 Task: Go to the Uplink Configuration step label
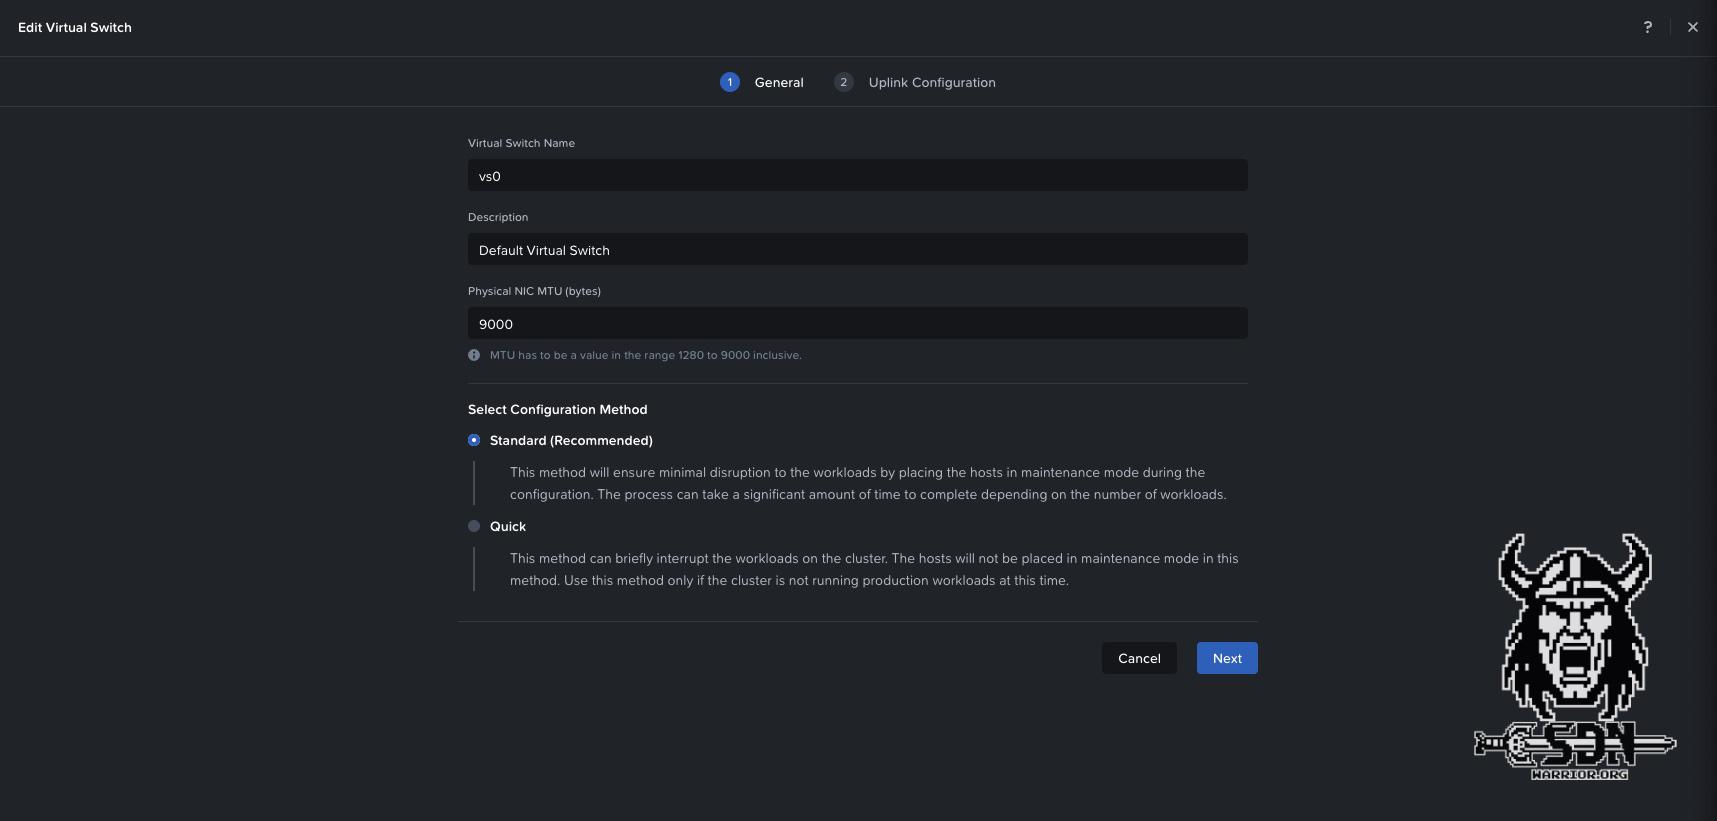[931, 82]
